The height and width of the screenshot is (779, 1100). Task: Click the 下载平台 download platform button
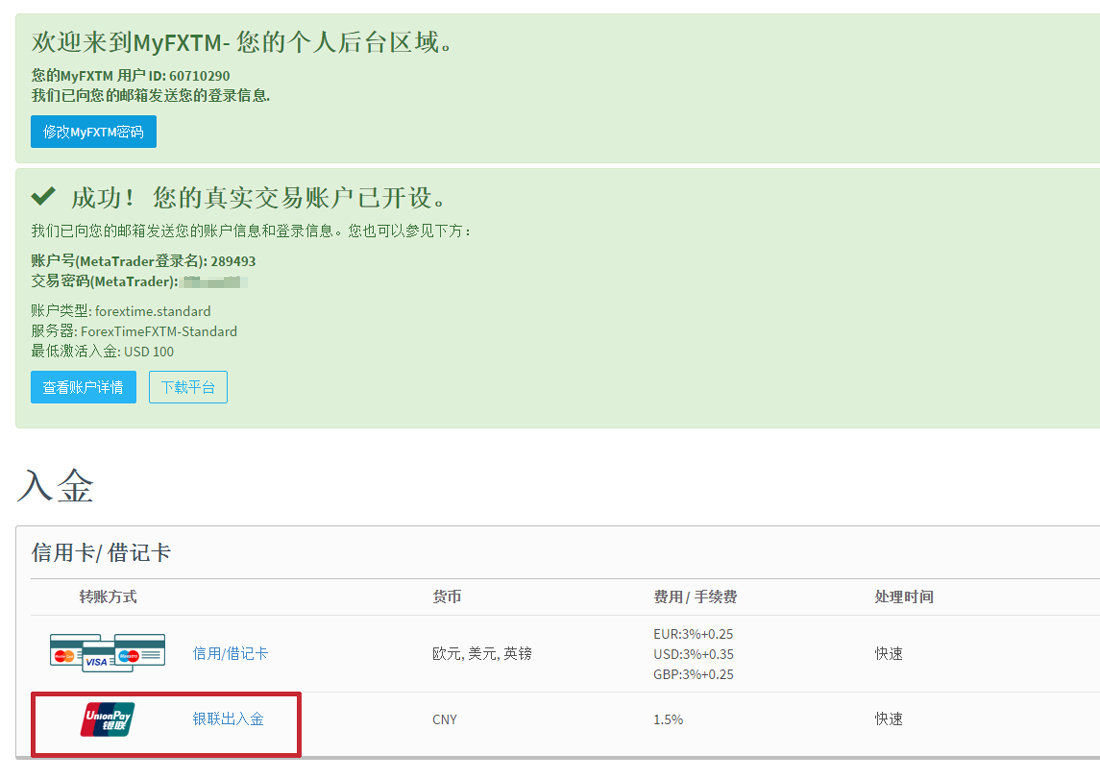tap(188, 387)
